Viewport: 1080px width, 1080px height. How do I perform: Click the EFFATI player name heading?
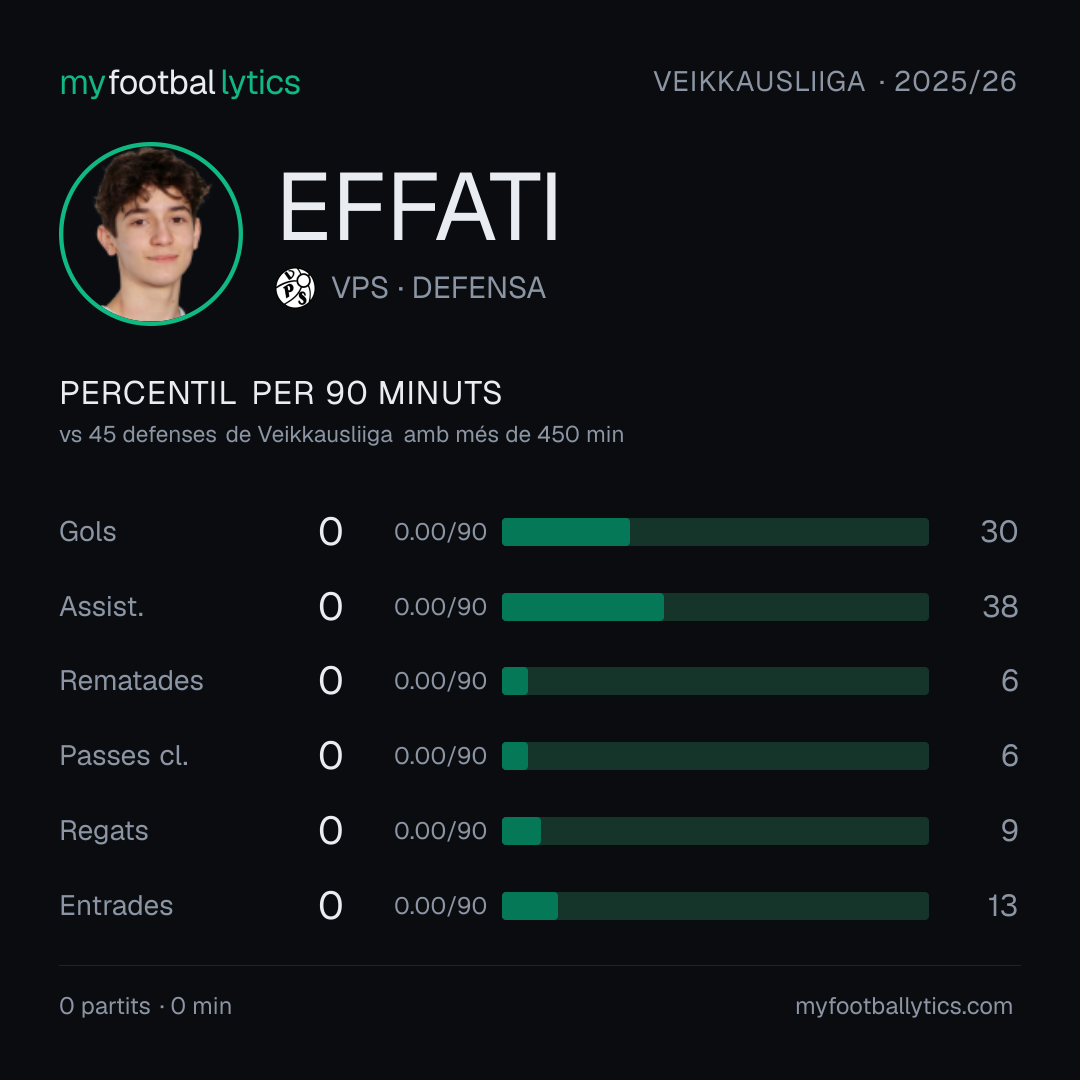pyautogui.click(x=419, y=207)
